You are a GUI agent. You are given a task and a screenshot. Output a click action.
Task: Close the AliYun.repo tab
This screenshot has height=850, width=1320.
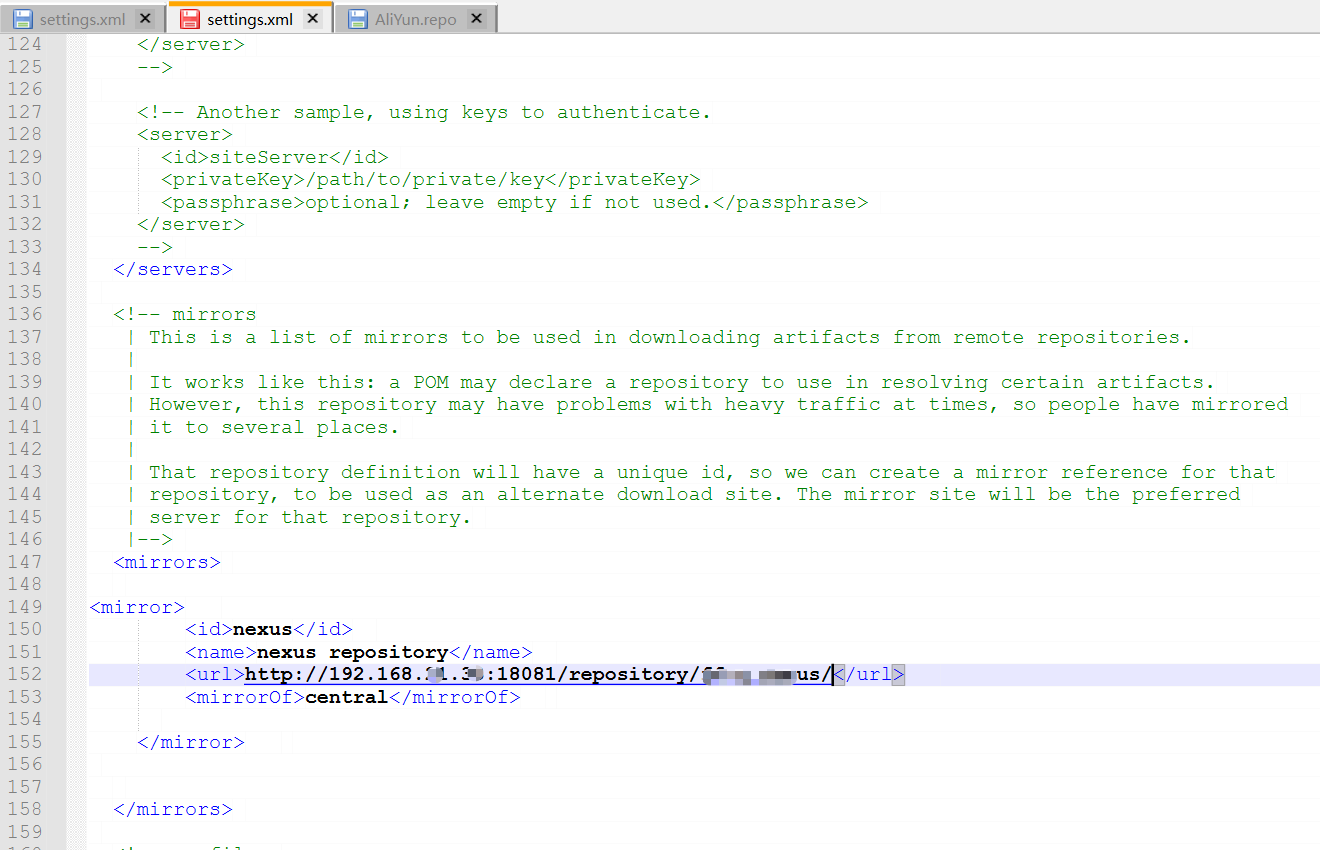click(x=476, y=19)
